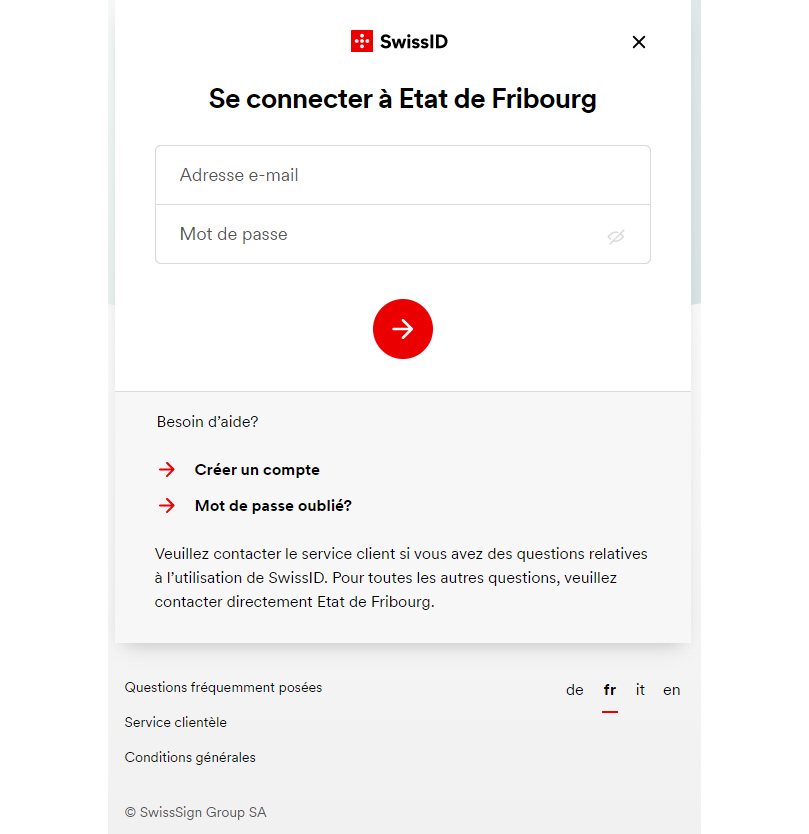View the Conditions générales

pyautogui.click(x=190, y=757)
